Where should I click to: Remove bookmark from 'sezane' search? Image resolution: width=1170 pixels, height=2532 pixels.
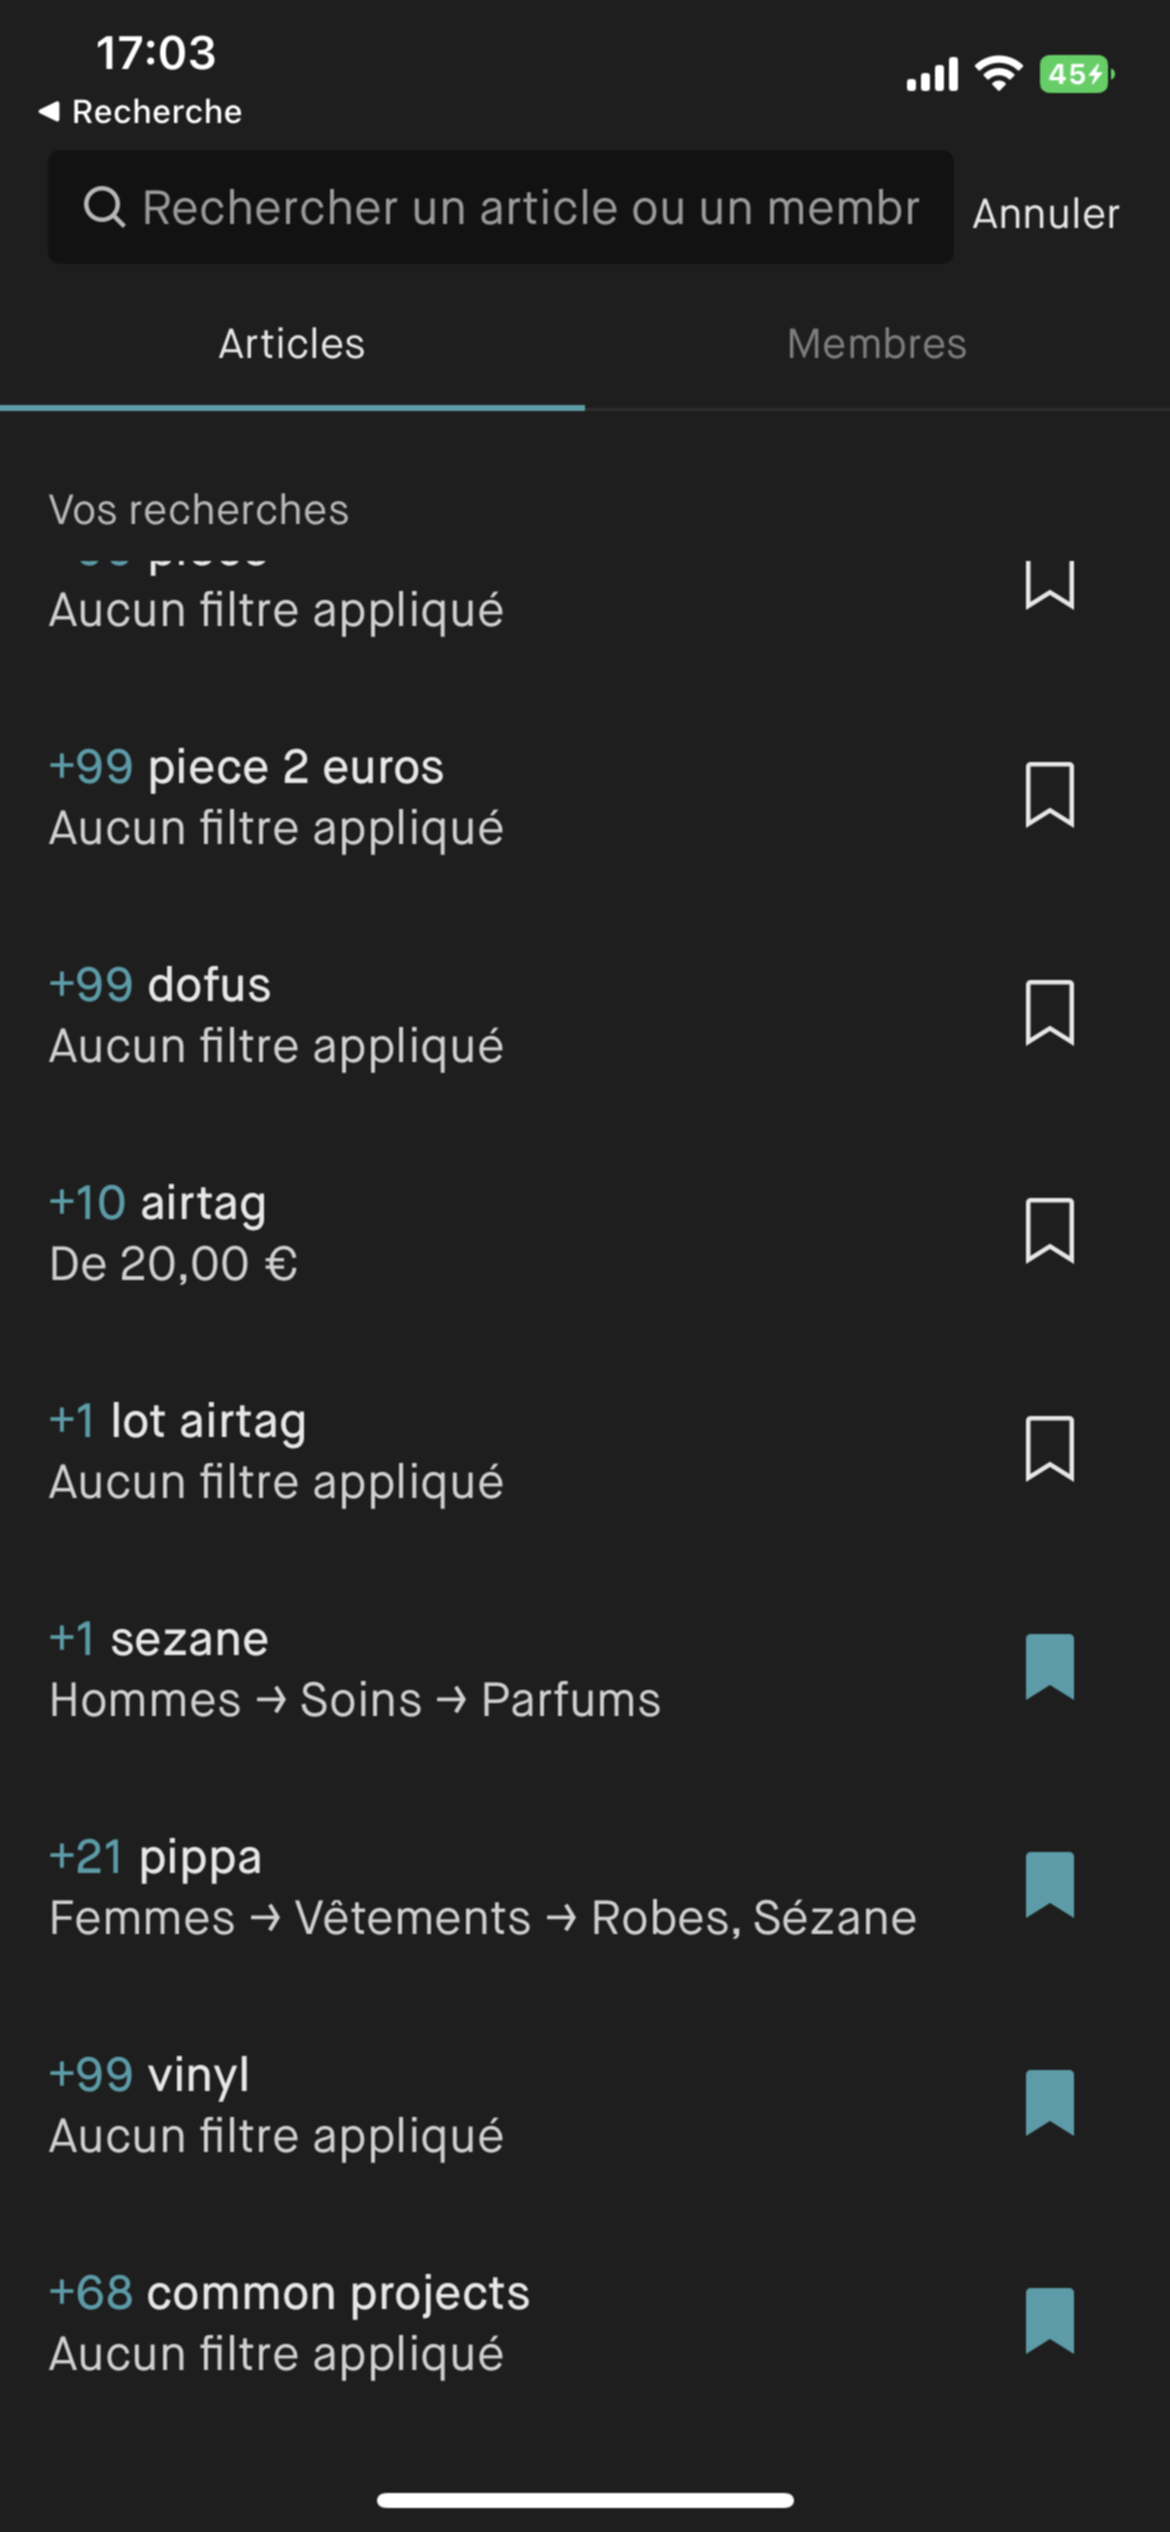coord(1049,1667)
